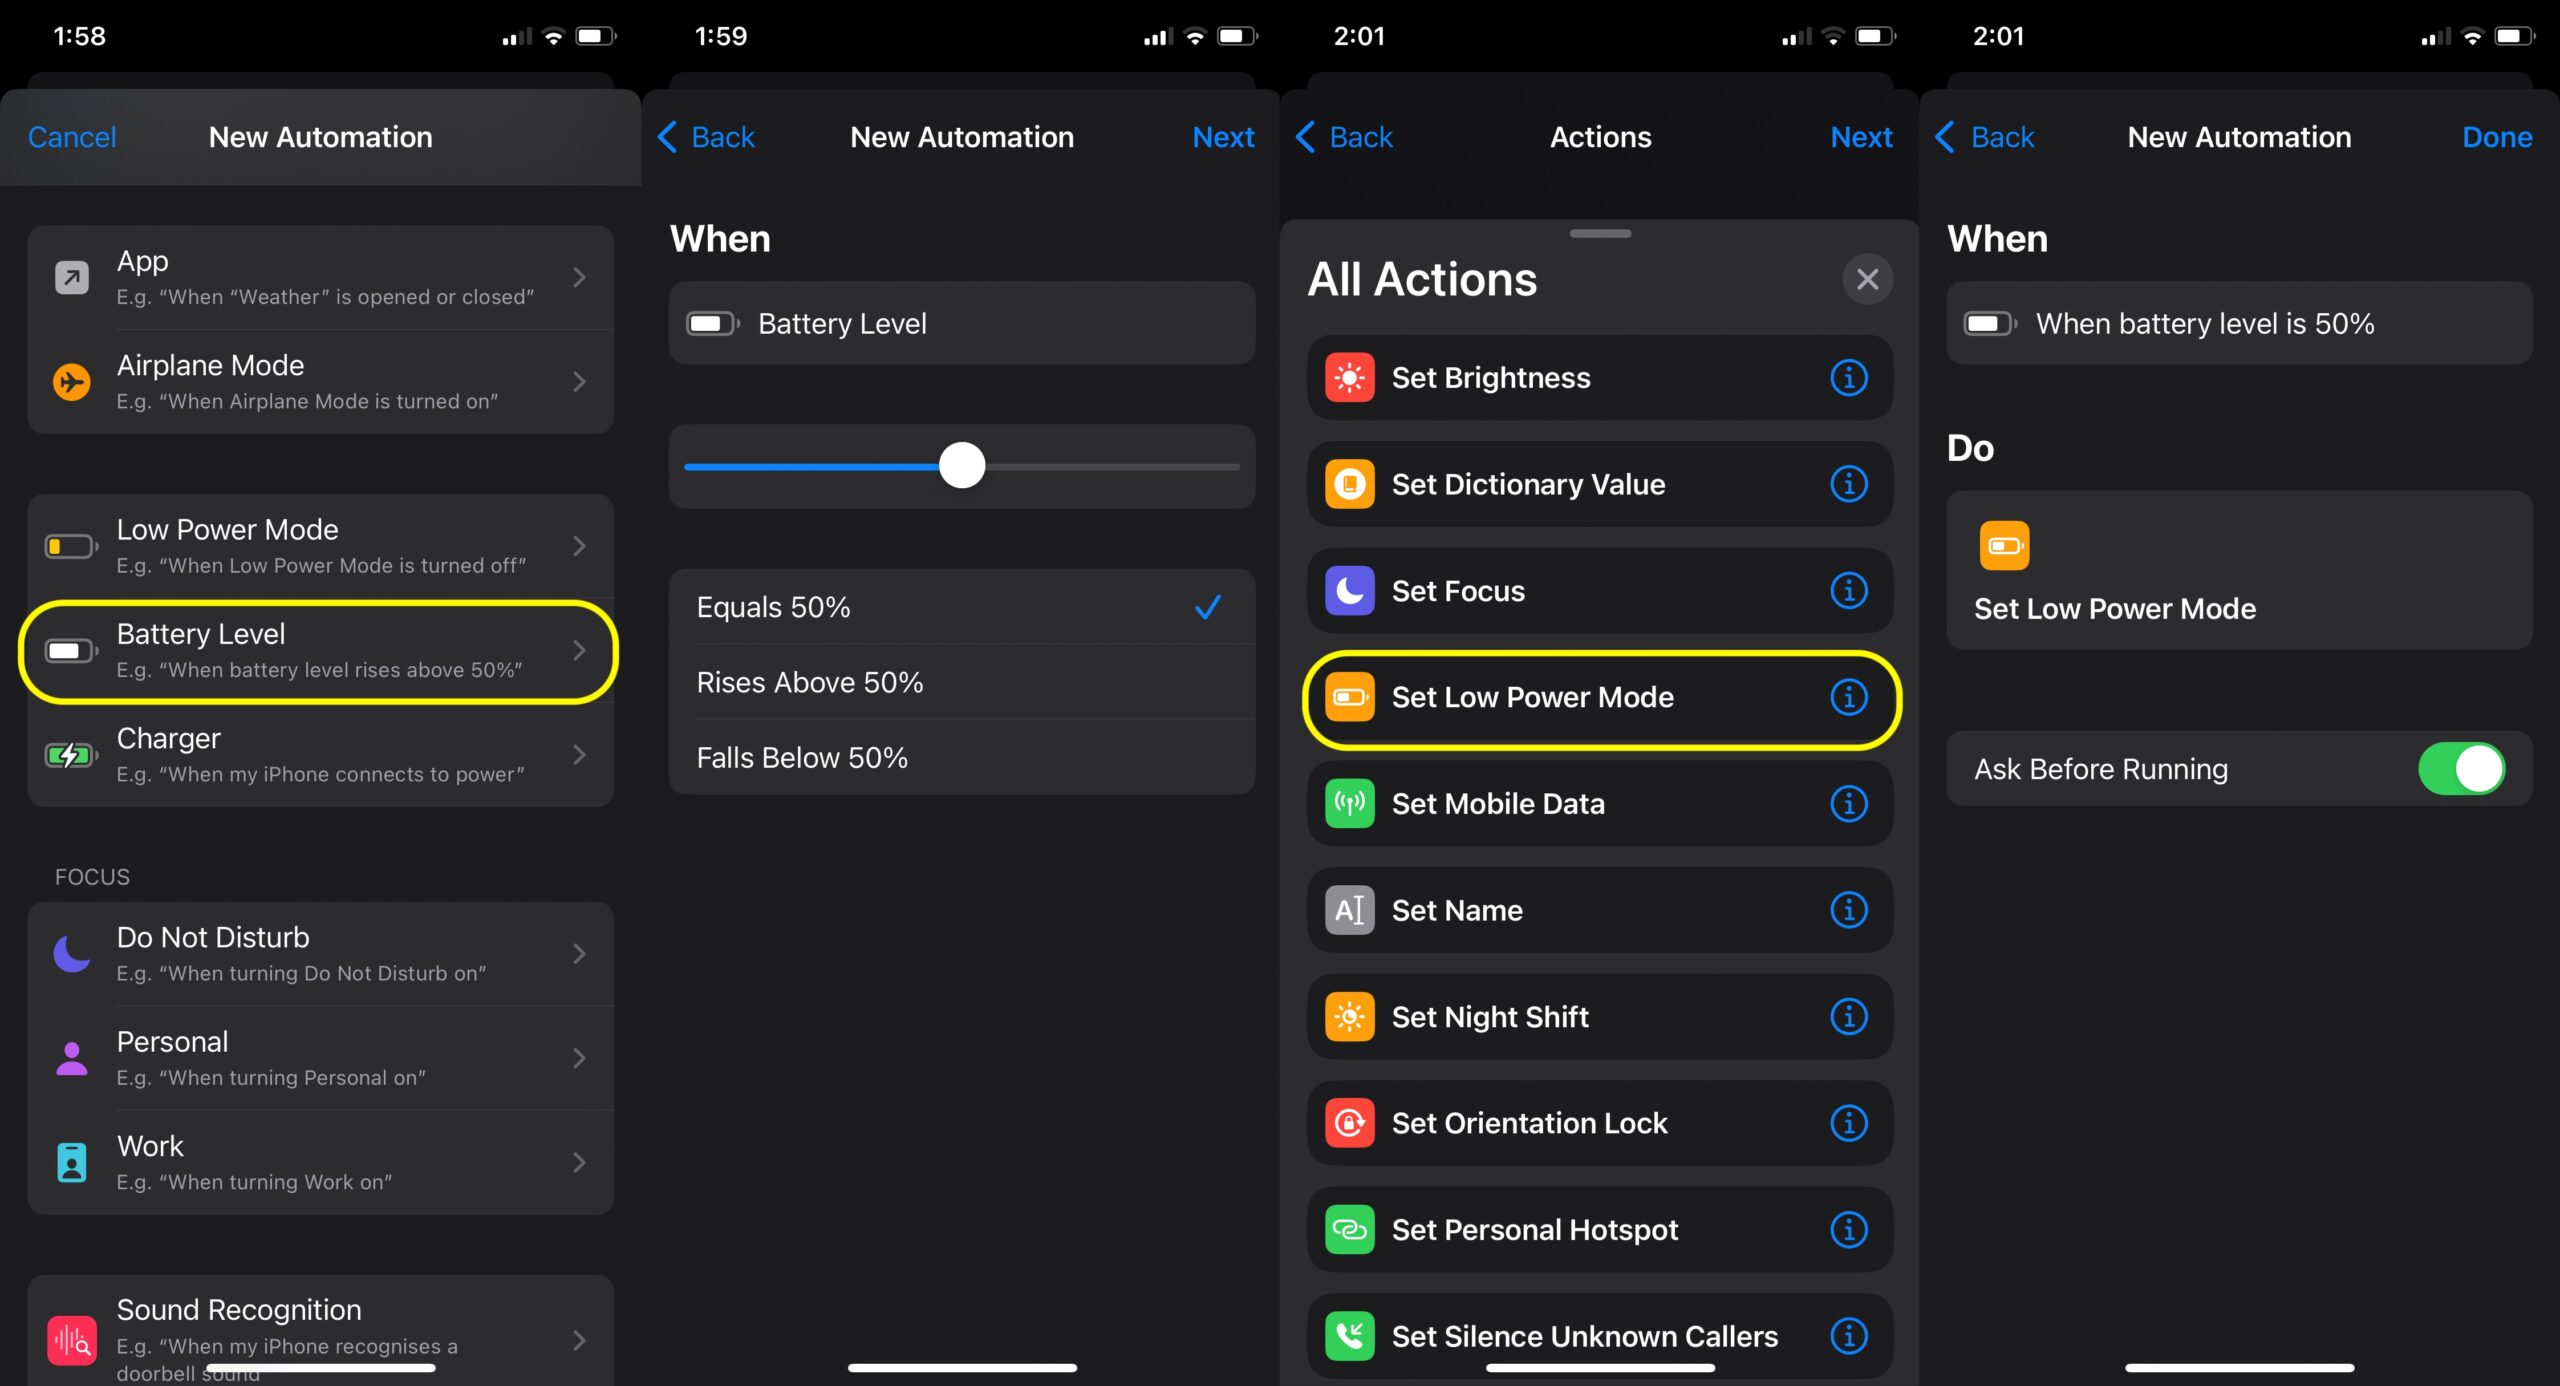
Task: Drag battery level percentage slider
Action: pyautogui.click(x=961, y=463)
